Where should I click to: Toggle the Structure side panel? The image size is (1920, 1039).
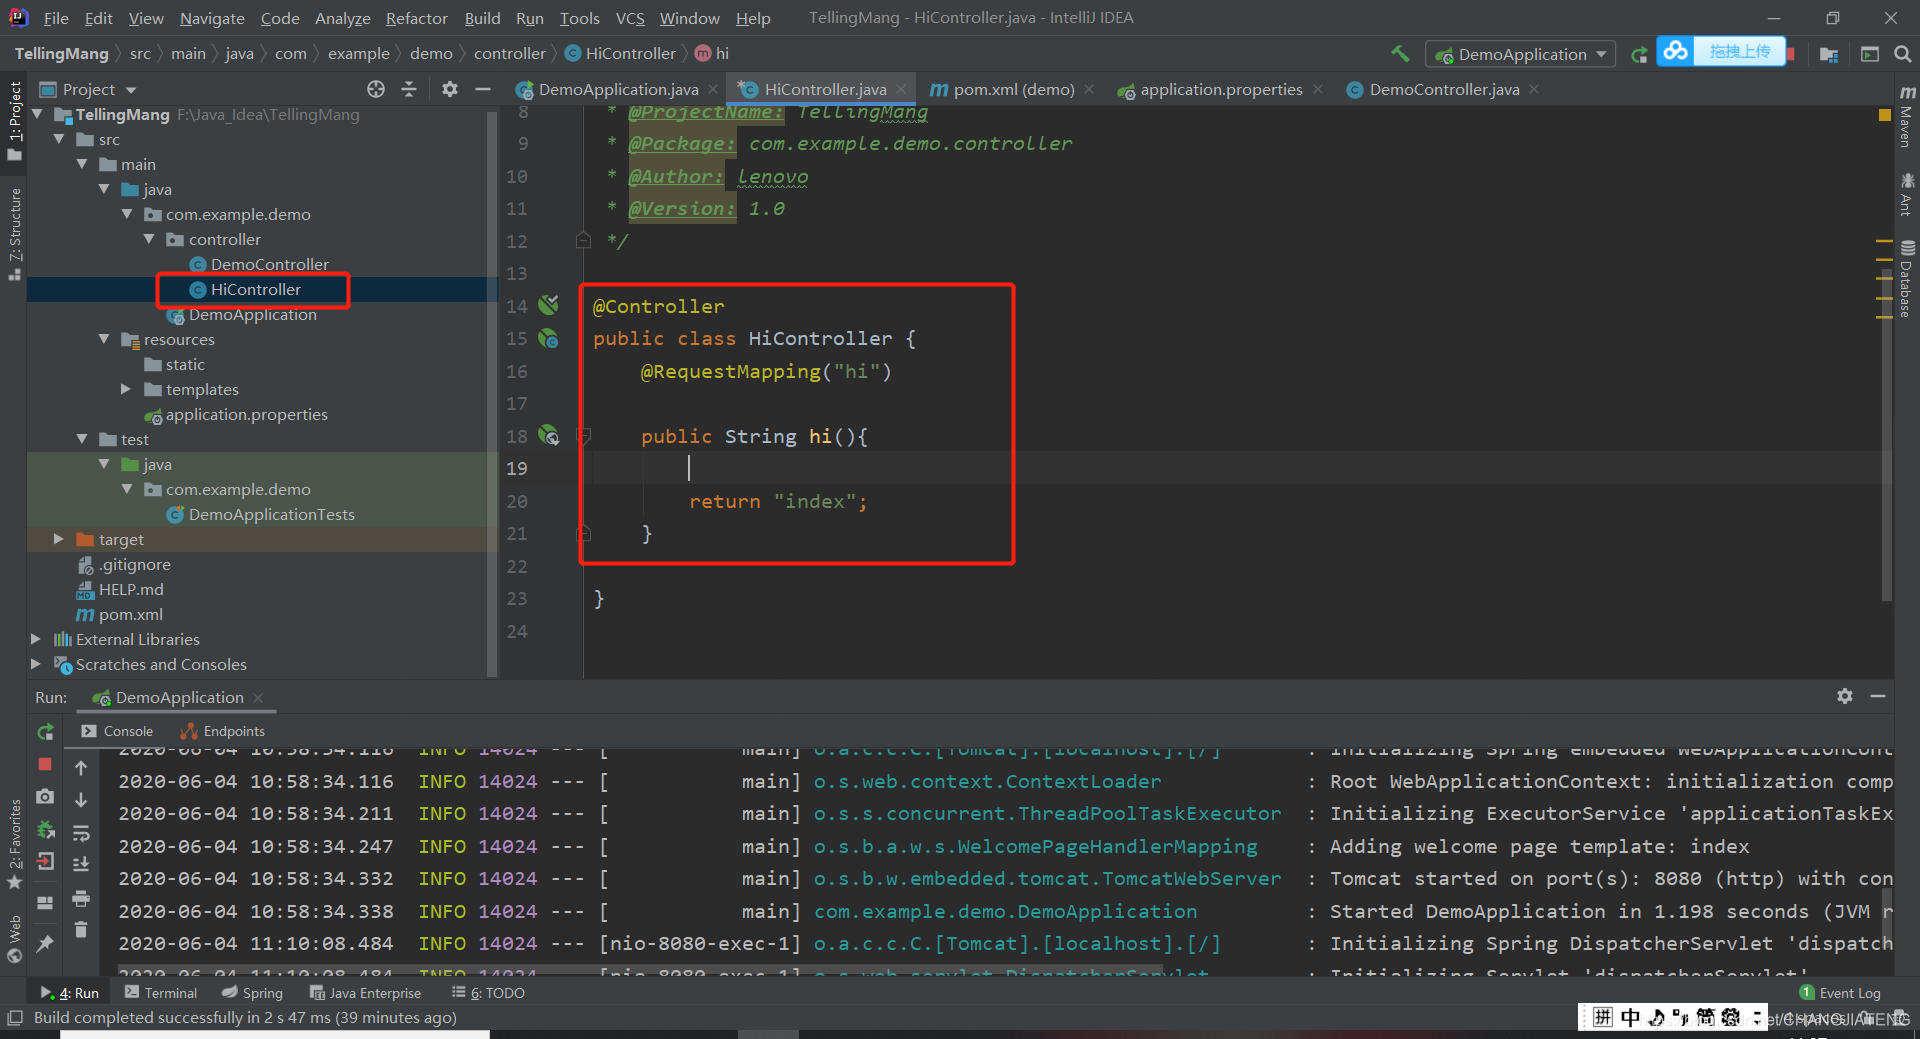coord(14,233)
